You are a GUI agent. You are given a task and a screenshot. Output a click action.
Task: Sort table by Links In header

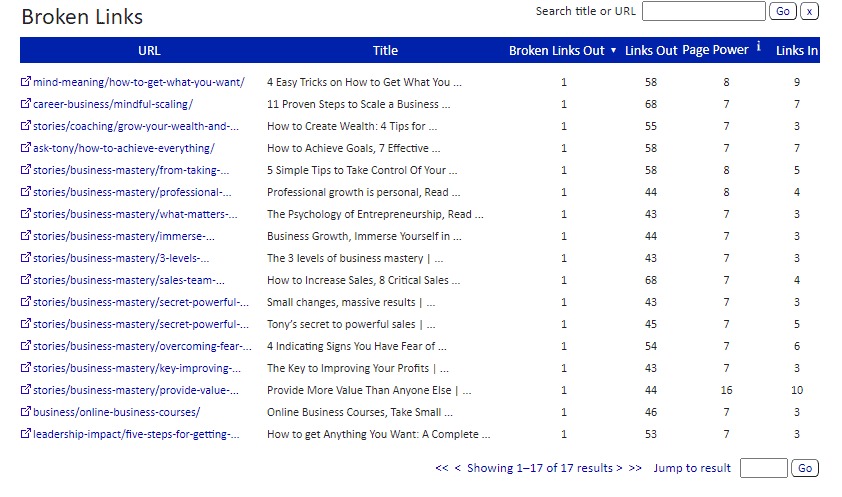(x=797, y=51)
